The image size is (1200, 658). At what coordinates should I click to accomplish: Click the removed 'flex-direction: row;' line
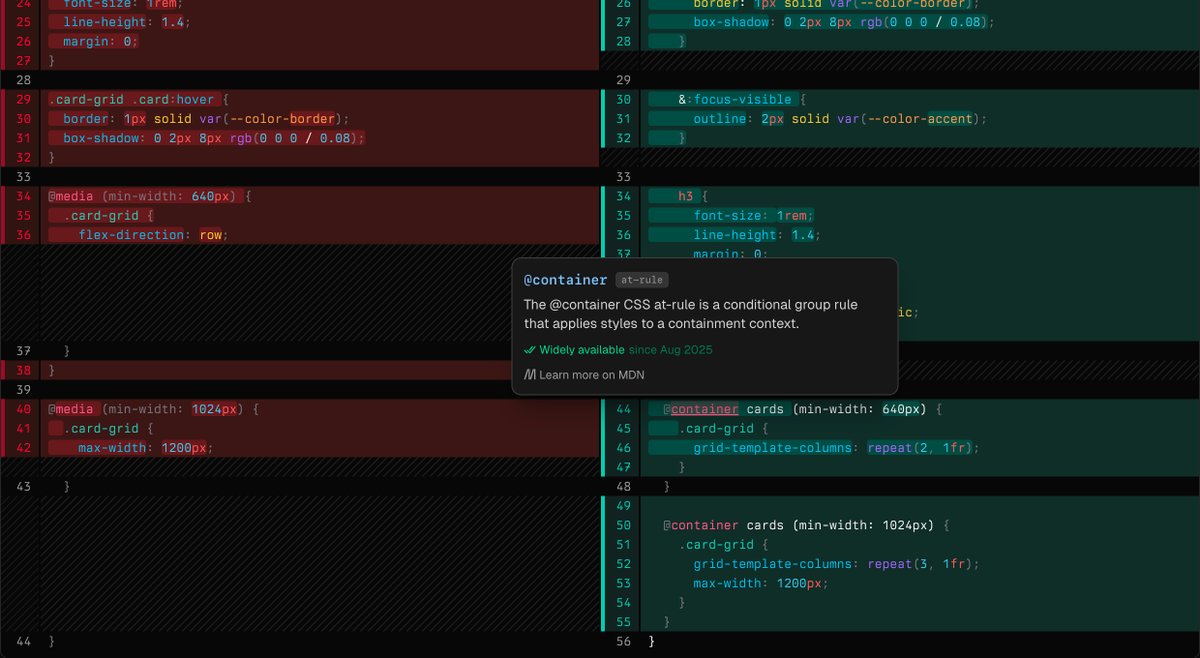pyautogui.click(x=154, y=235)
